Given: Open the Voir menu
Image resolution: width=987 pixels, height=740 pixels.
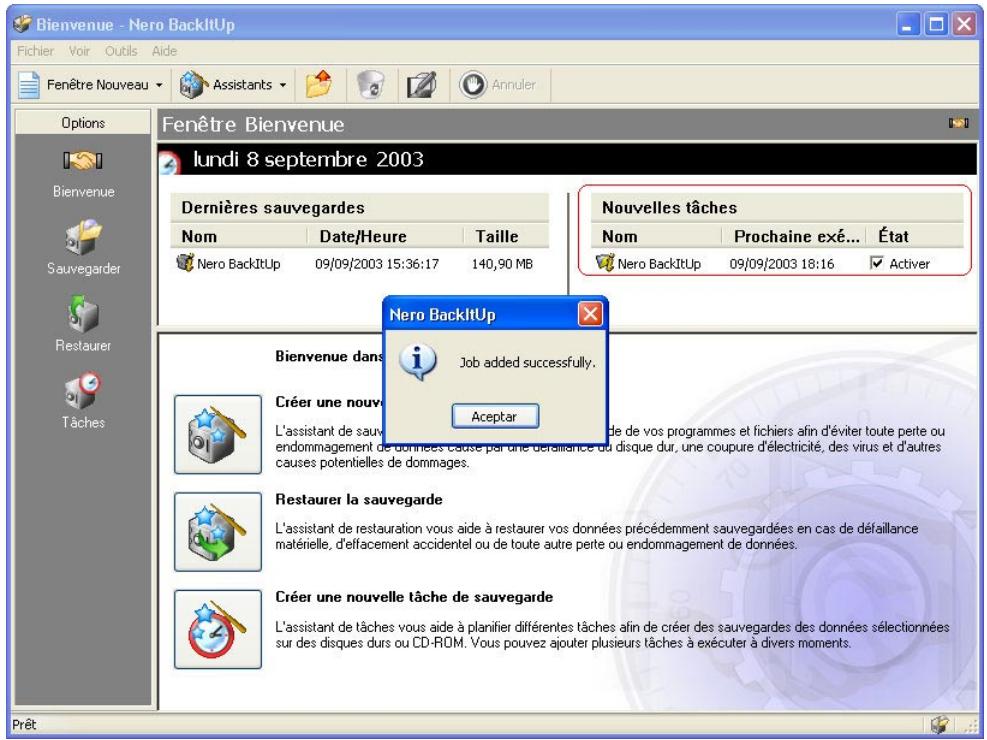Looking at the screenshot, I should (79, 51).
